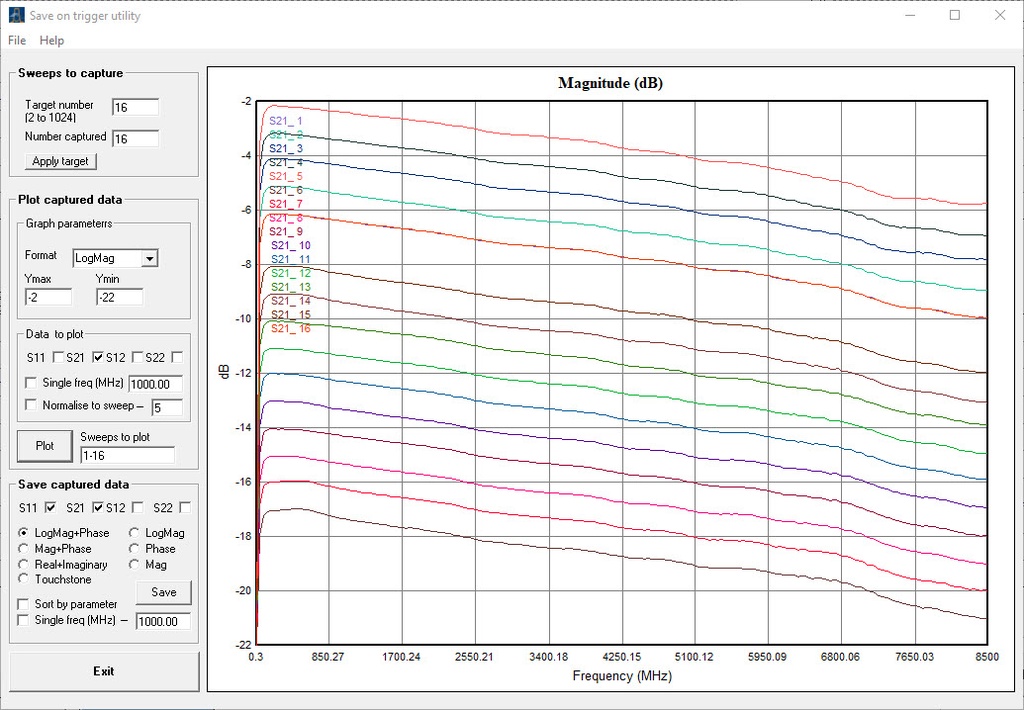Enable S12 checkbox in Save captured data
Screen dimensions: 1024x710
pos(138,508)
